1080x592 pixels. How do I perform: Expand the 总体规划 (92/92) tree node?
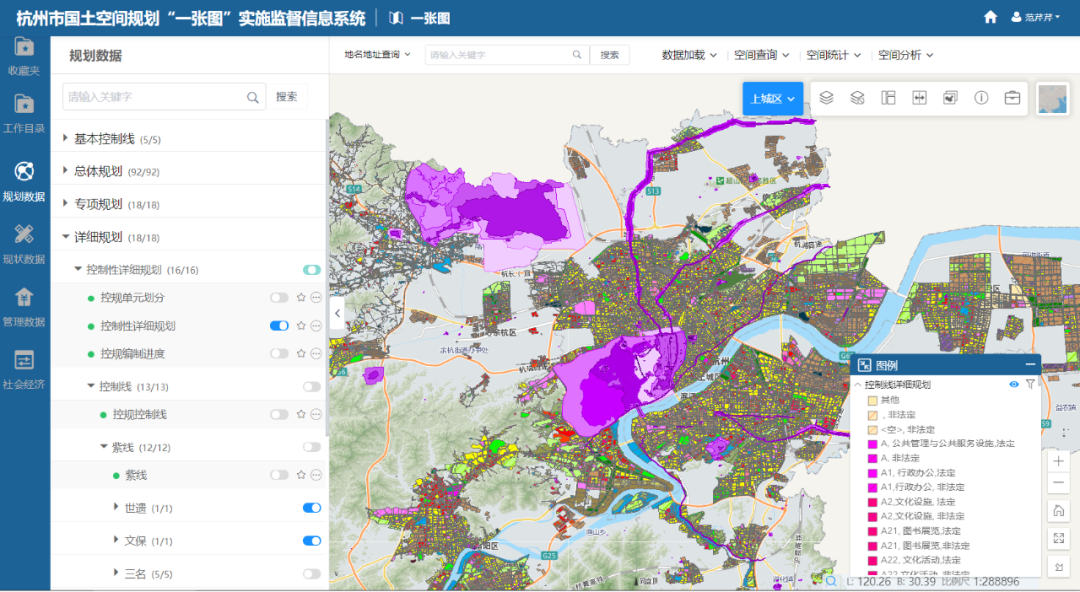(x=65, y=170)
